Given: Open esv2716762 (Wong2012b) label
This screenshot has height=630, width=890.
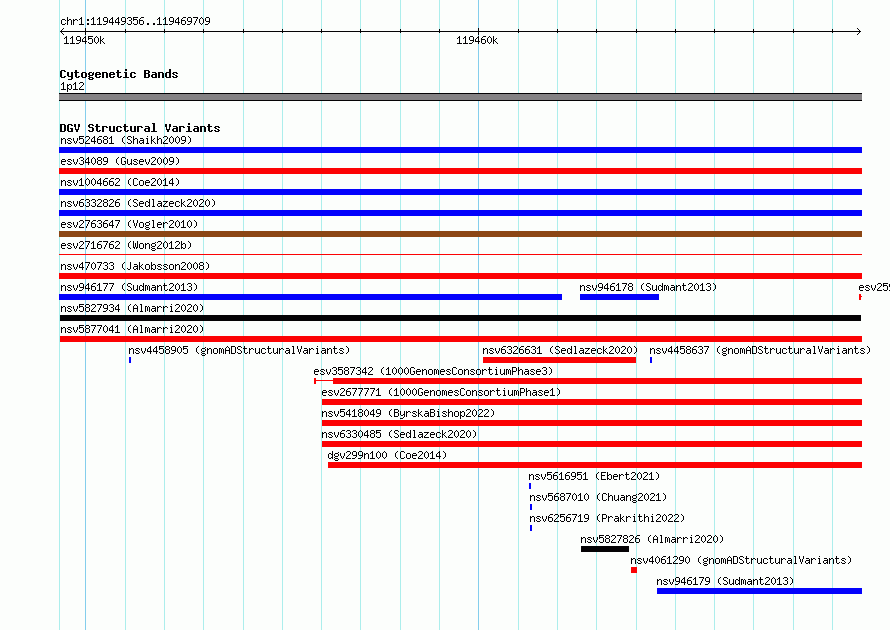Looking at the screenshot, I should coord(126,245).
